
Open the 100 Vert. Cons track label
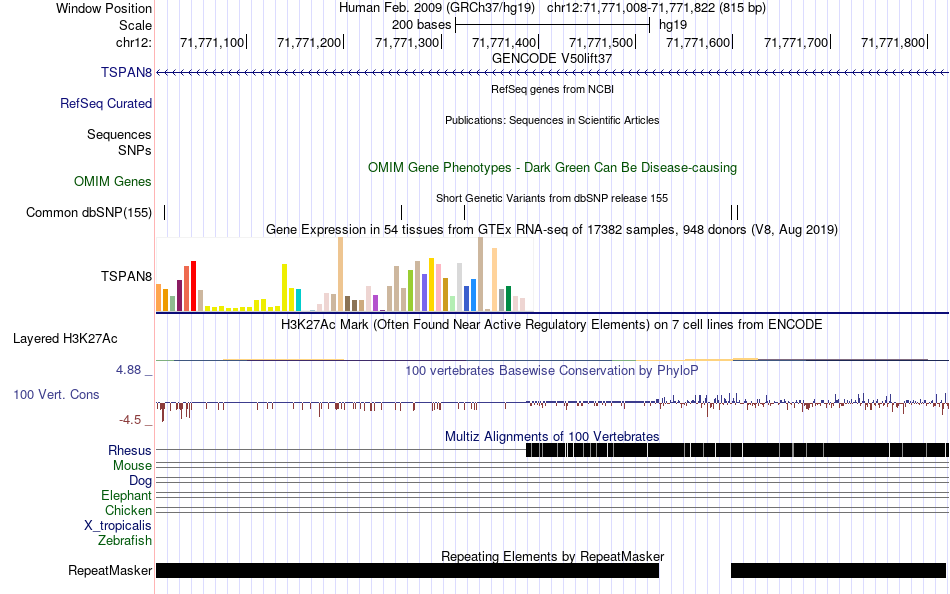(56, 395)
